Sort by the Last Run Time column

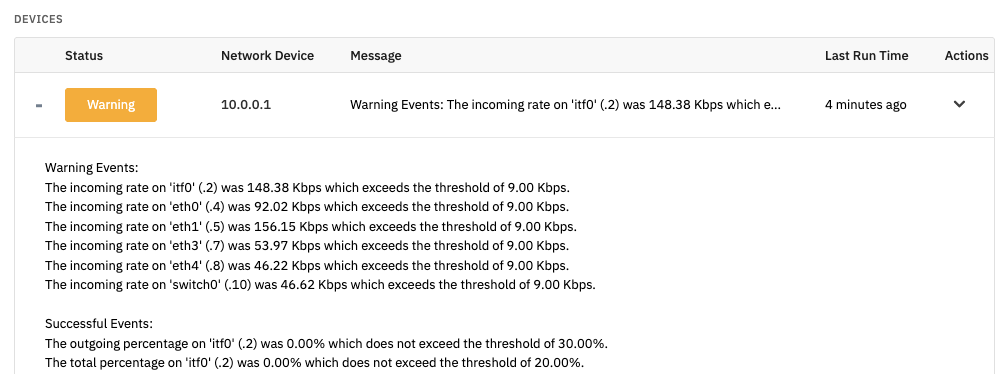(866, 56)
